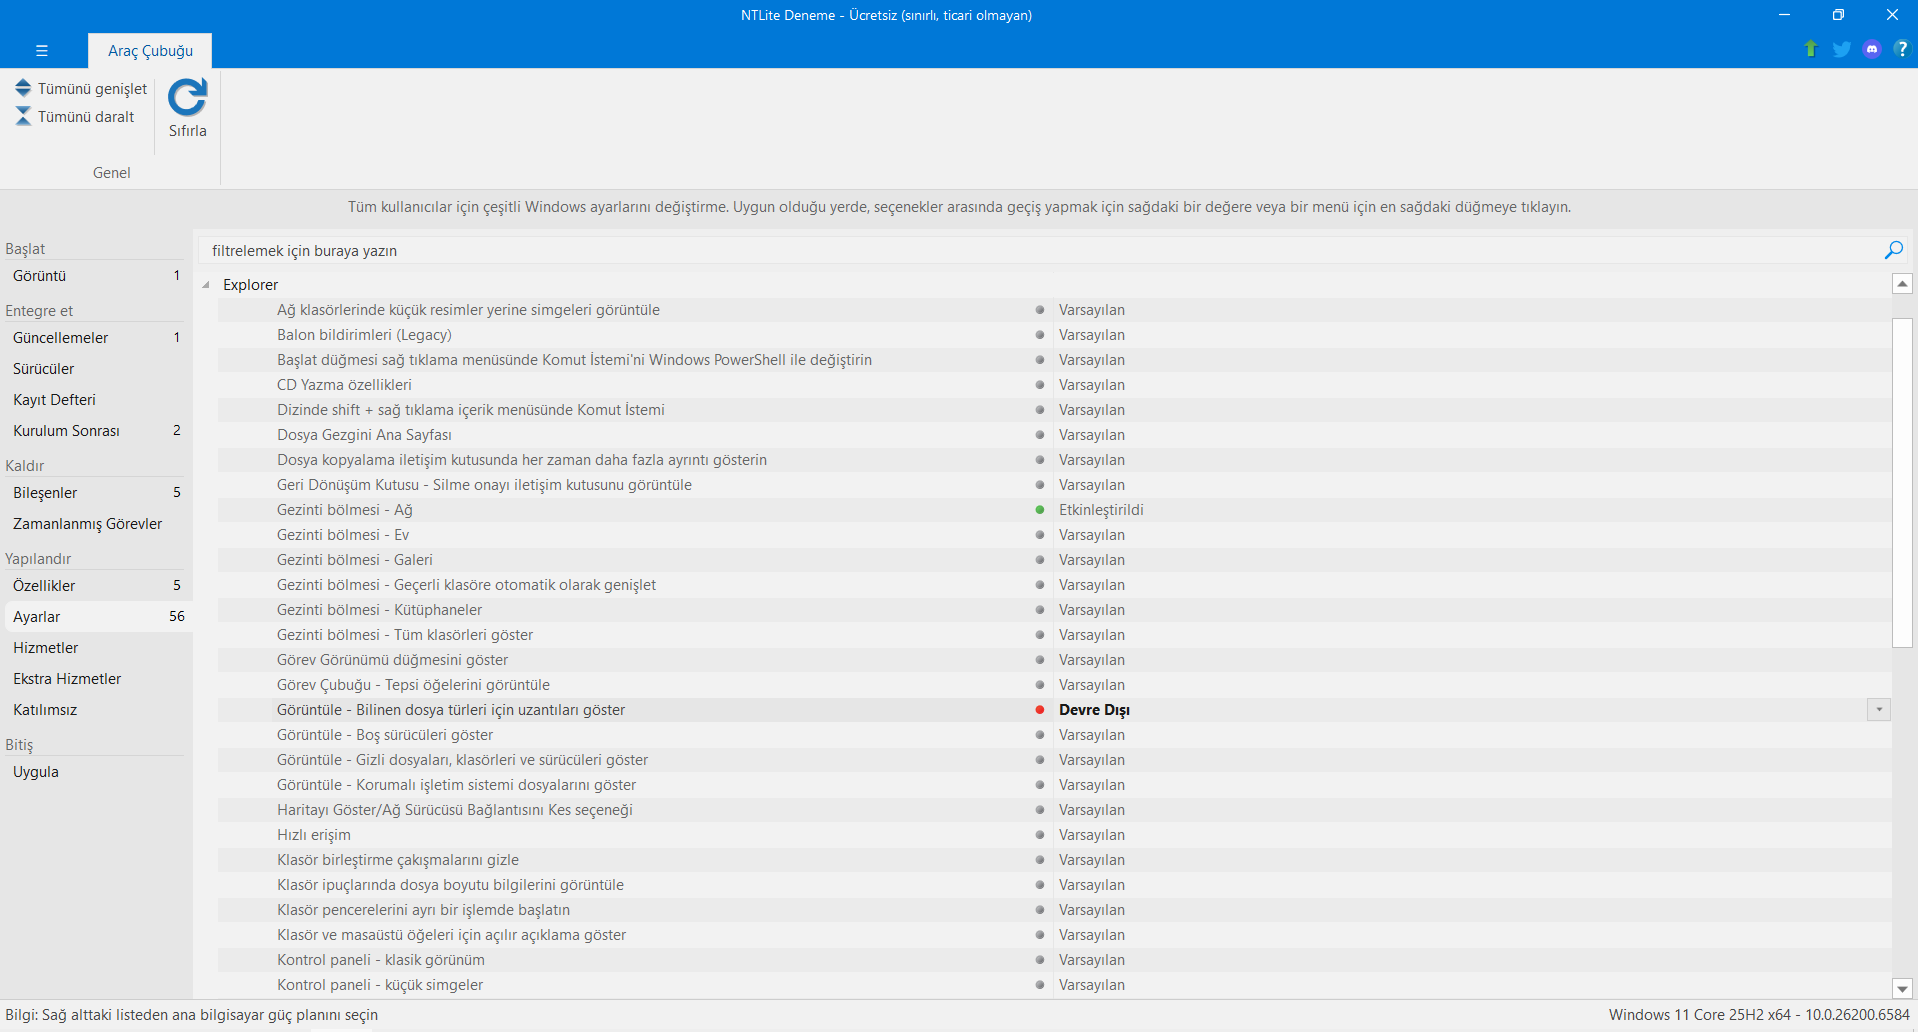Click the scrollbar up arrow
Viewport: 1918px width, 1032px height.
(1902, 284)
